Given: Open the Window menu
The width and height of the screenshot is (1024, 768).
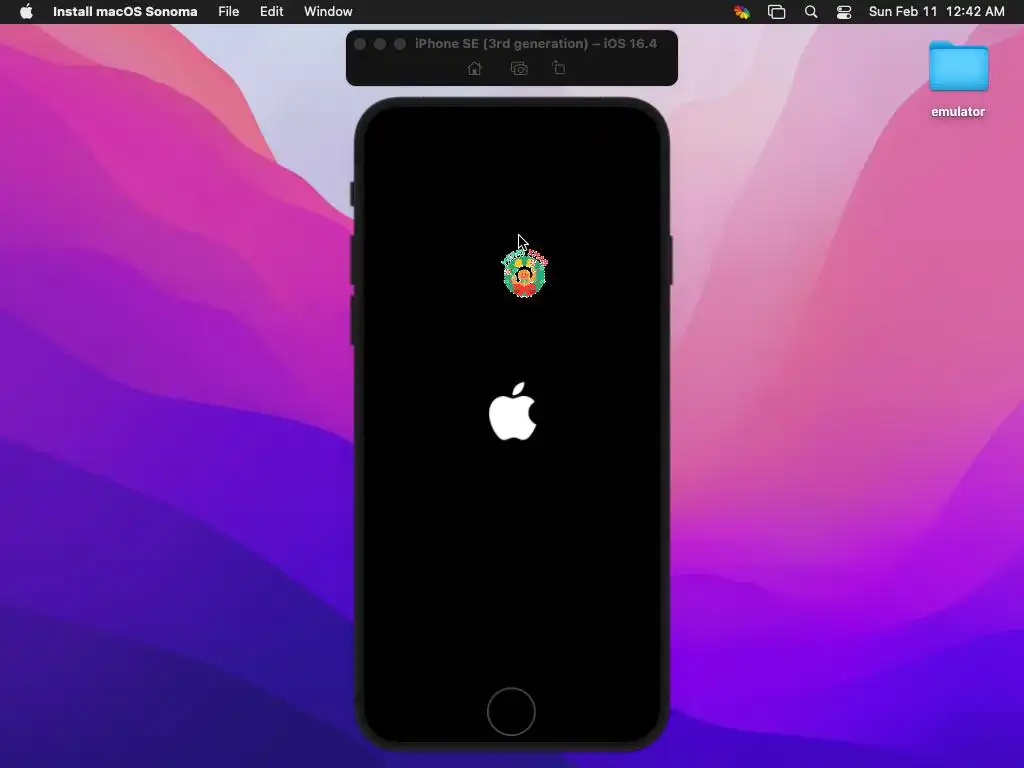Looking at the screenshot, I should coord(328,11).
